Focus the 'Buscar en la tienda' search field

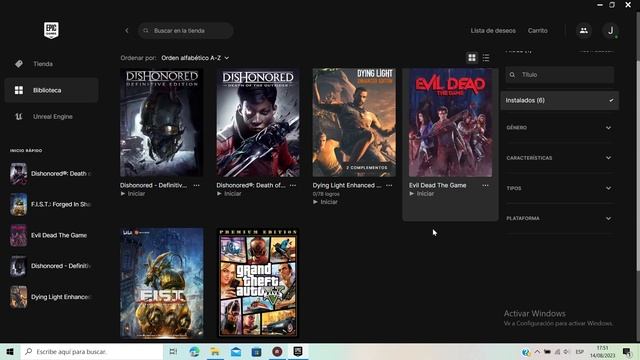click(186, 31)
